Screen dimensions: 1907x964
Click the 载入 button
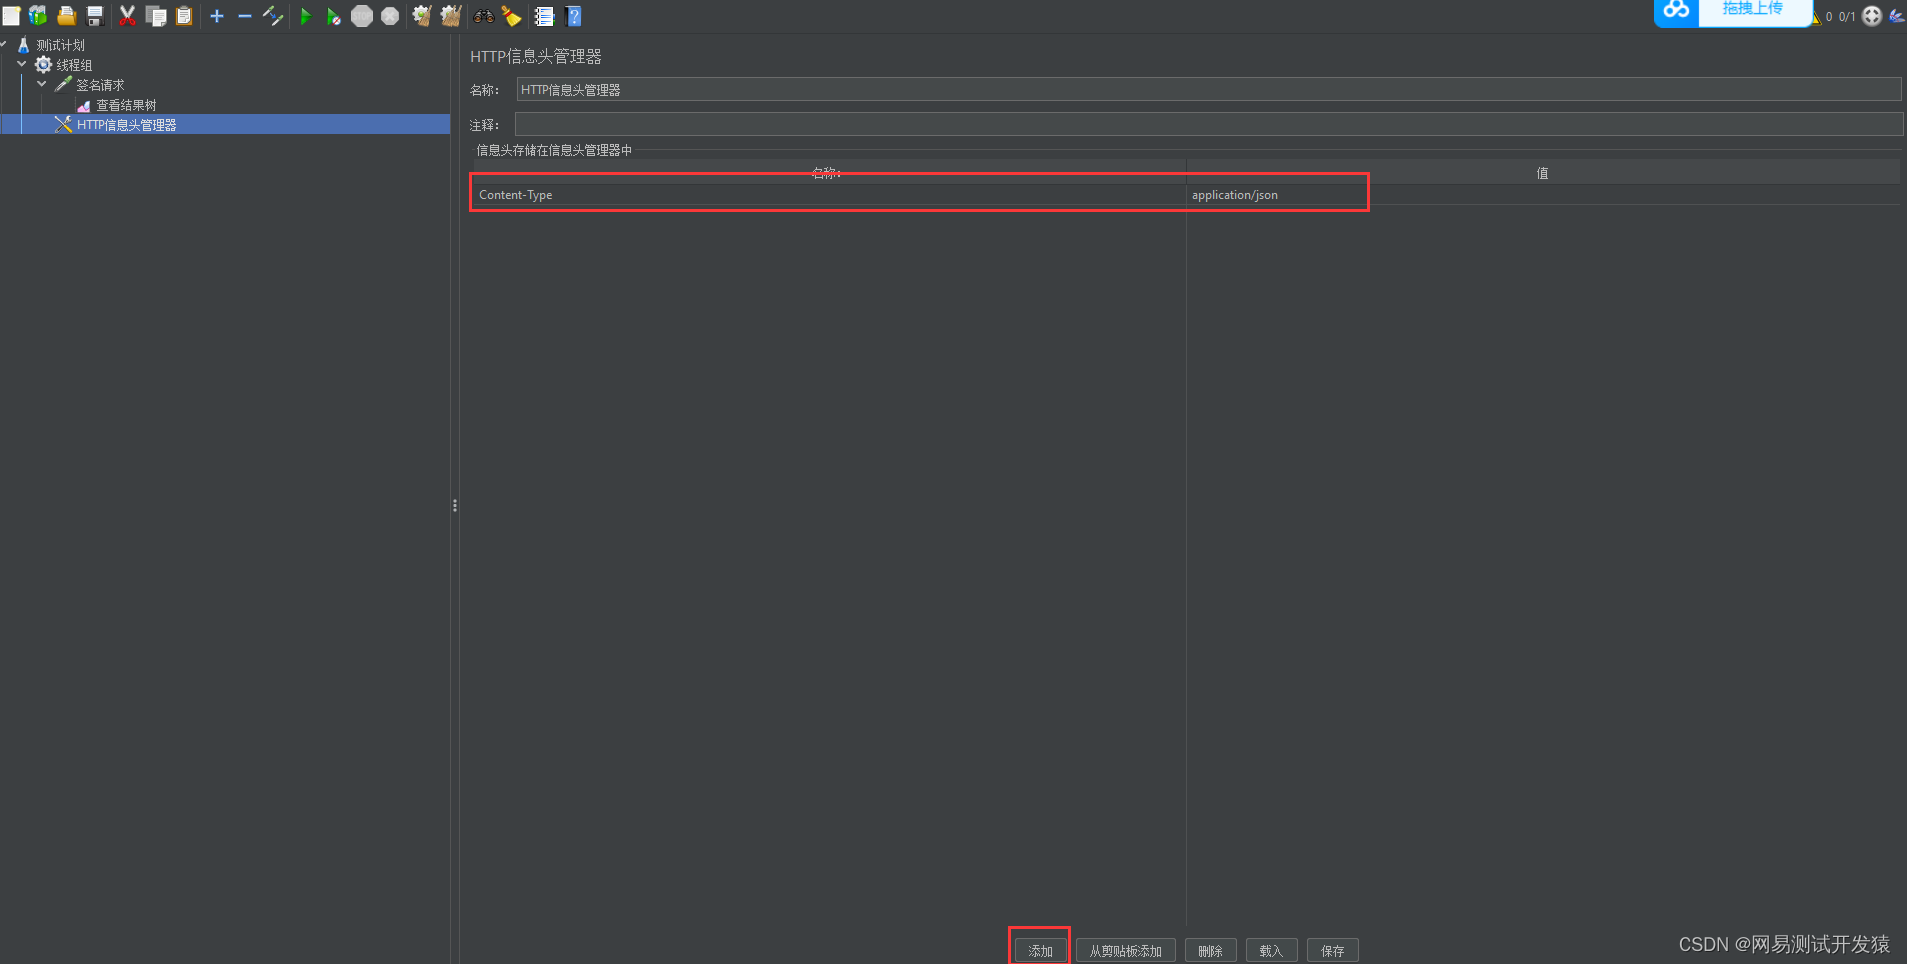coord(1271,951)
